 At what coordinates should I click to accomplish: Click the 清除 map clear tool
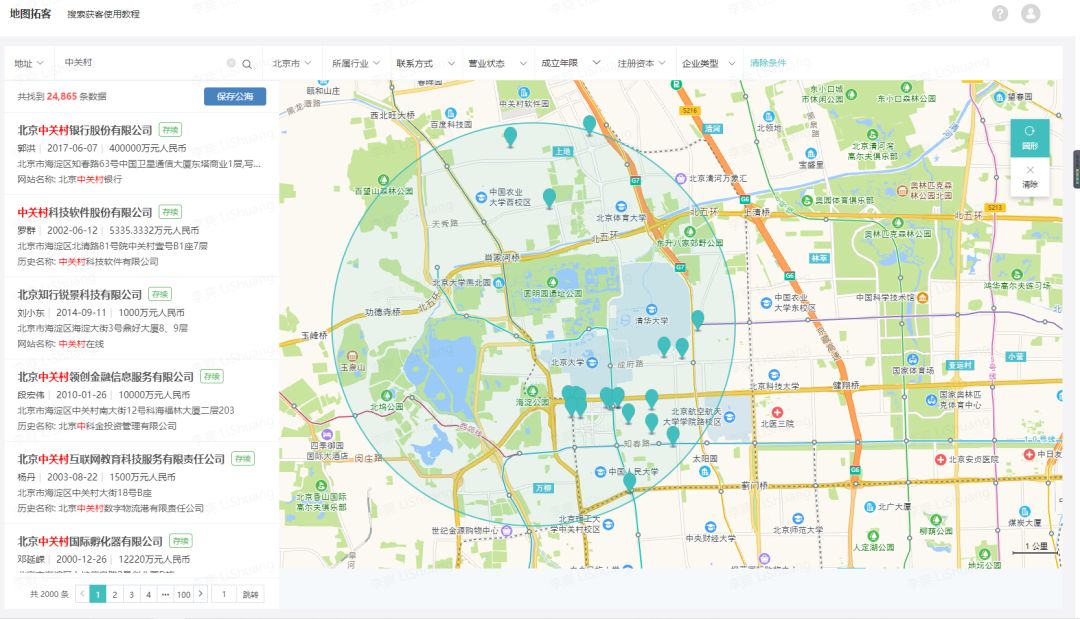[x=1030, y=177]
